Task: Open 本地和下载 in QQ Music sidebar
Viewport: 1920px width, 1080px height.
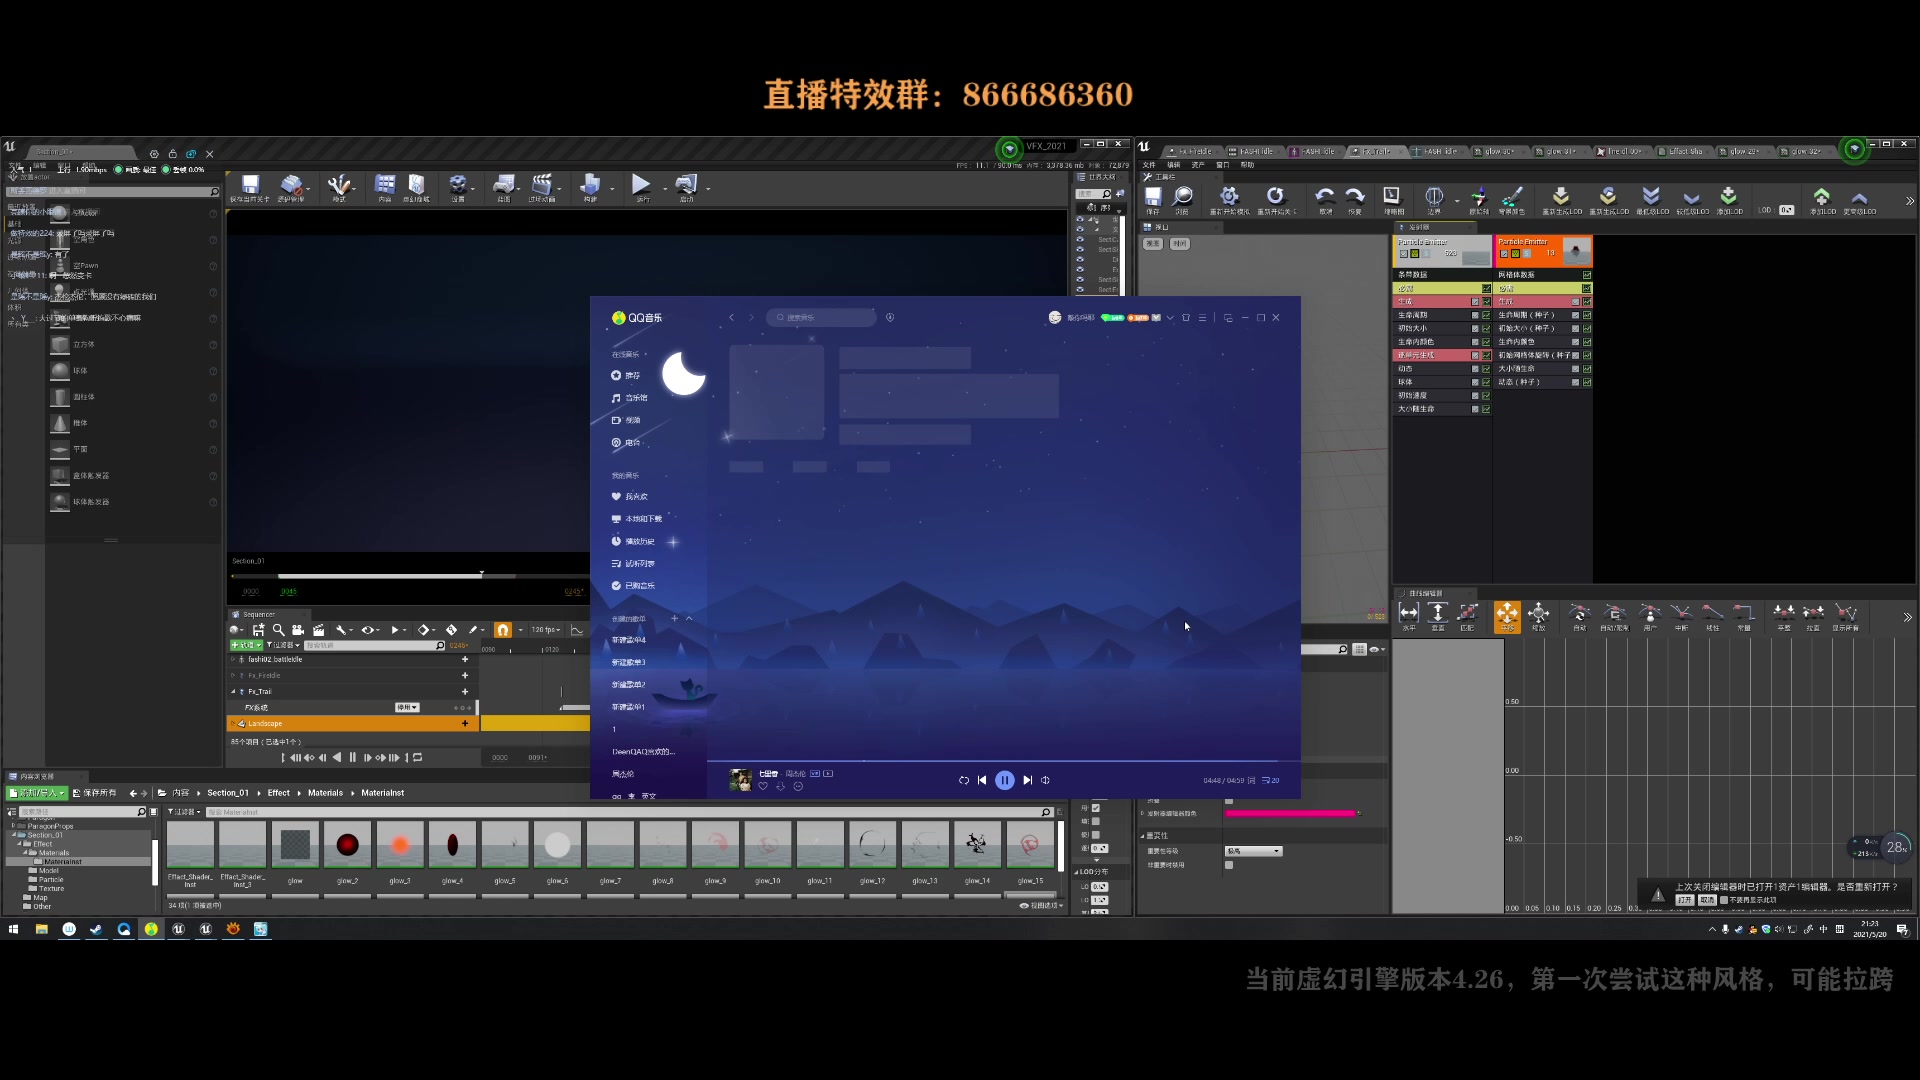Action: tap(637, 519)
